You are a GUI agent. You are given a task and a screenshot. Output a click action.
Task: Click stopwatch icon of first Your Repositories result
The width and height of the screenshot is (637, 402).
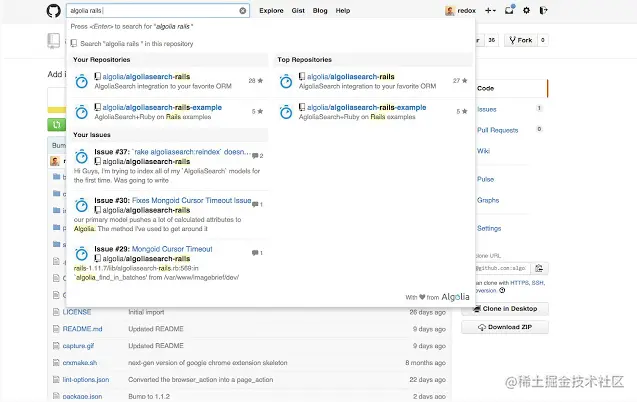(x=82, y=81)
